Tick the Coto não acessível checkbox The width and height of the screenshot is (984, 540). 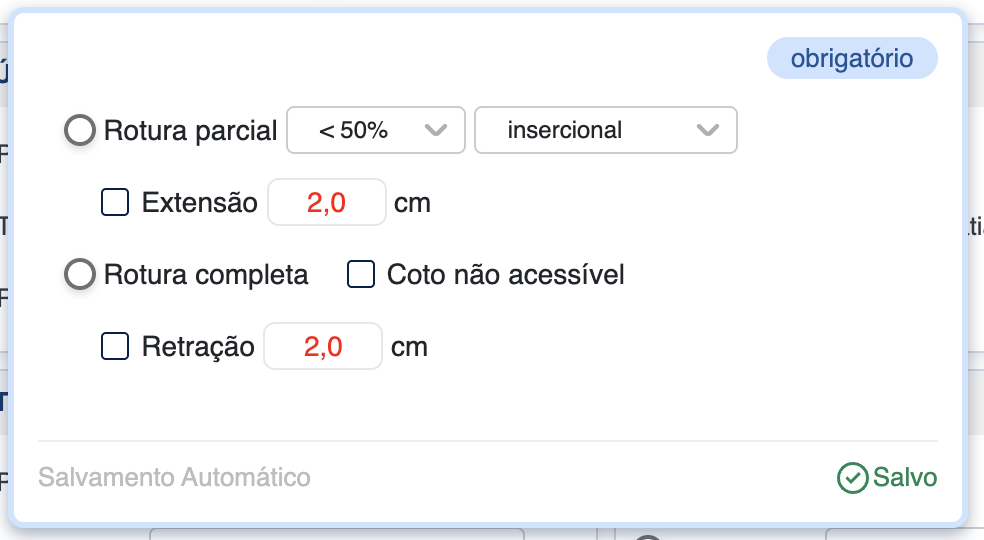361,274
